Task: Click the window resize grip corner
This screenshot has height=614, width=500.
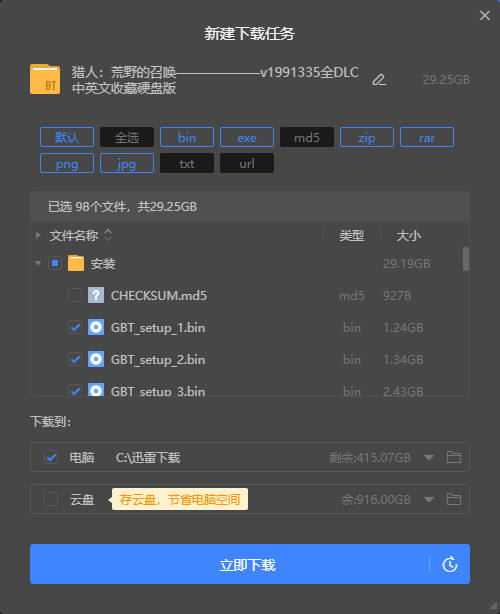Action: click(493, 607)
